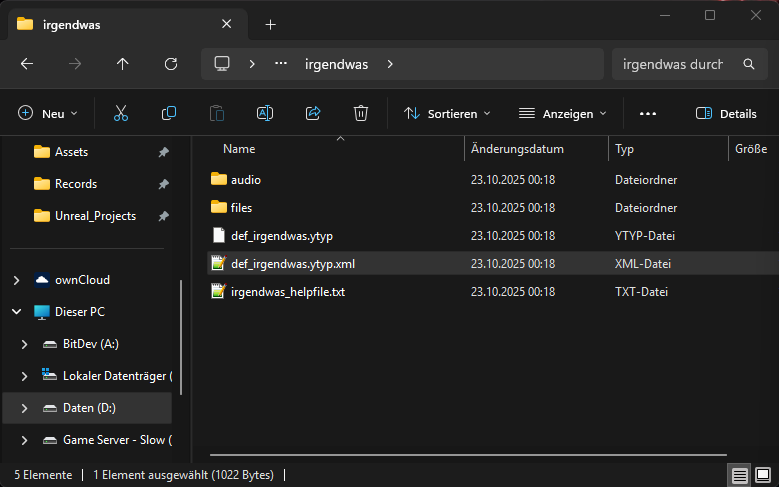Click the search box for irgendwas
Screen dimensions: 779x487
[x=674, y=64]
